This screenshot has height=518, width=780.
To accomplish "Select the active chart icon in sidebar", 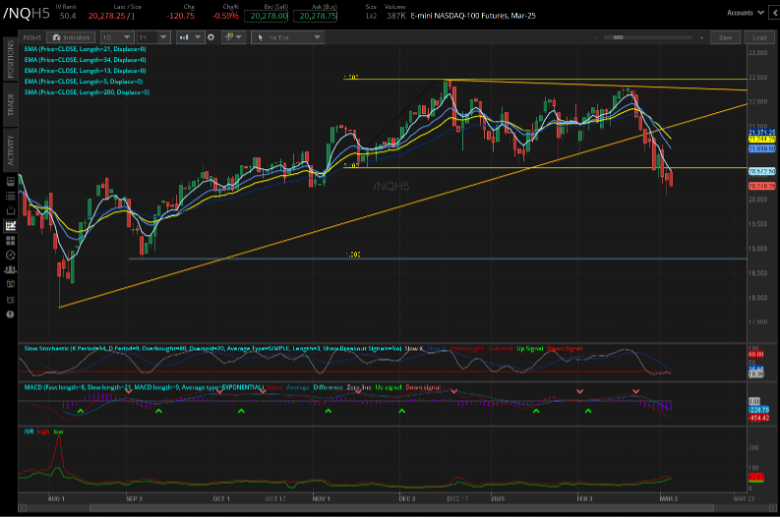I will pos(10,225).
